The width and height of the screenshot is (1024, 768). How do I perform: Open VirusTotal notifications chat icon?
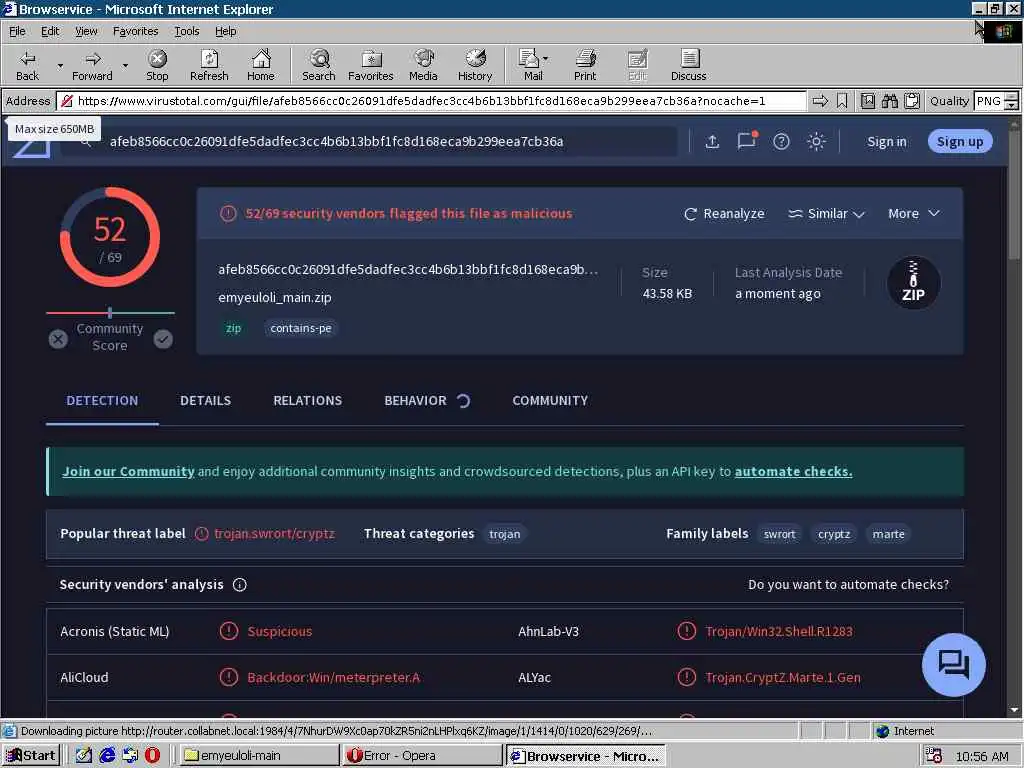pos(746,140)
